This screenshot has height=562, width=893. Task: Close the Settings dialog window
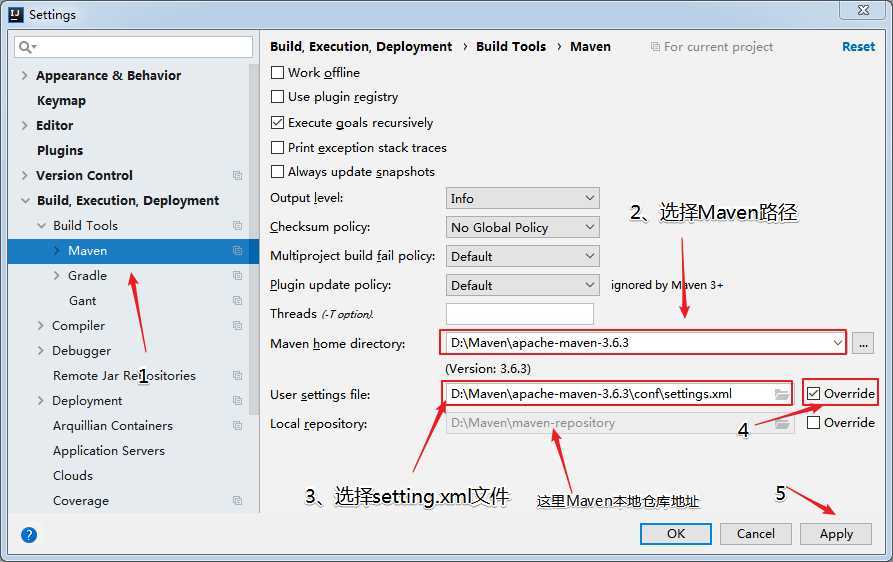(x=863, y=10)
